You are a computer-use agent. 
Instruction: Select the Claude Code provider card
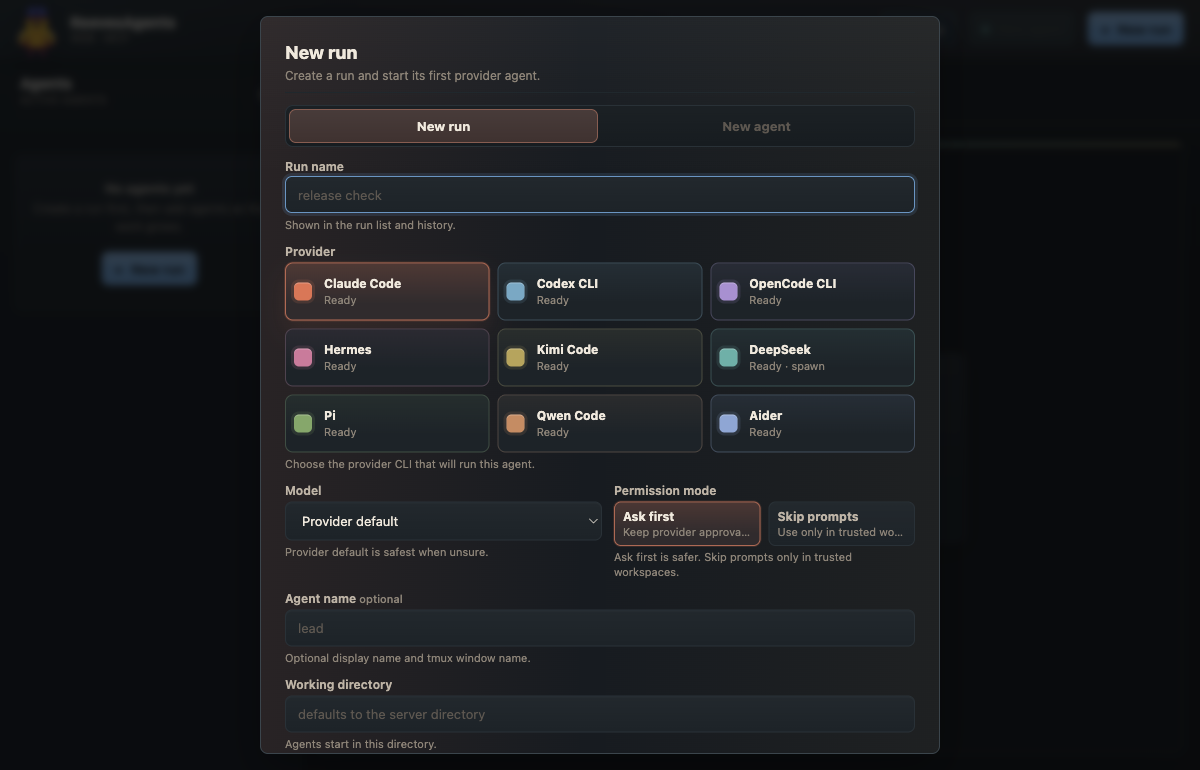[387, 291]
